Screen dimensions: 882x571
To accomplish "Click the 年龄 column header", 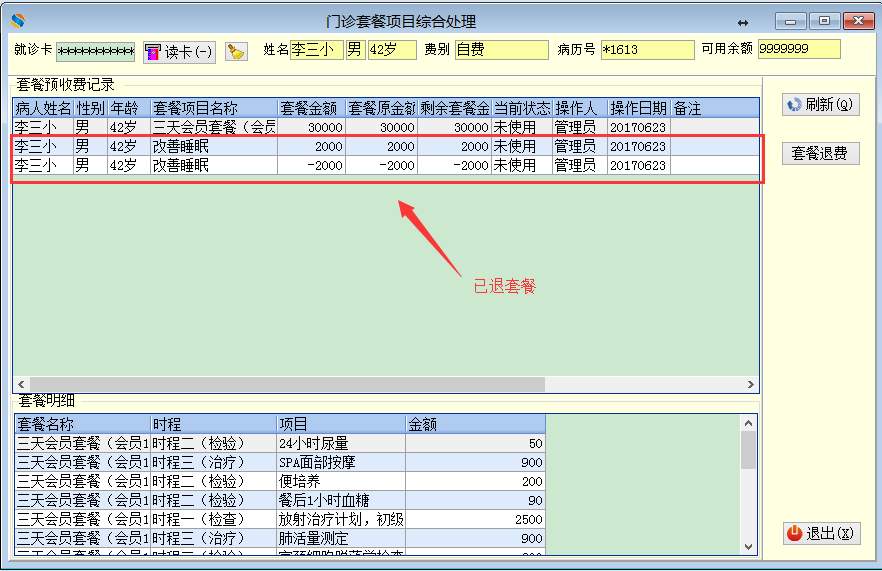I will click(x=129, y=108).
